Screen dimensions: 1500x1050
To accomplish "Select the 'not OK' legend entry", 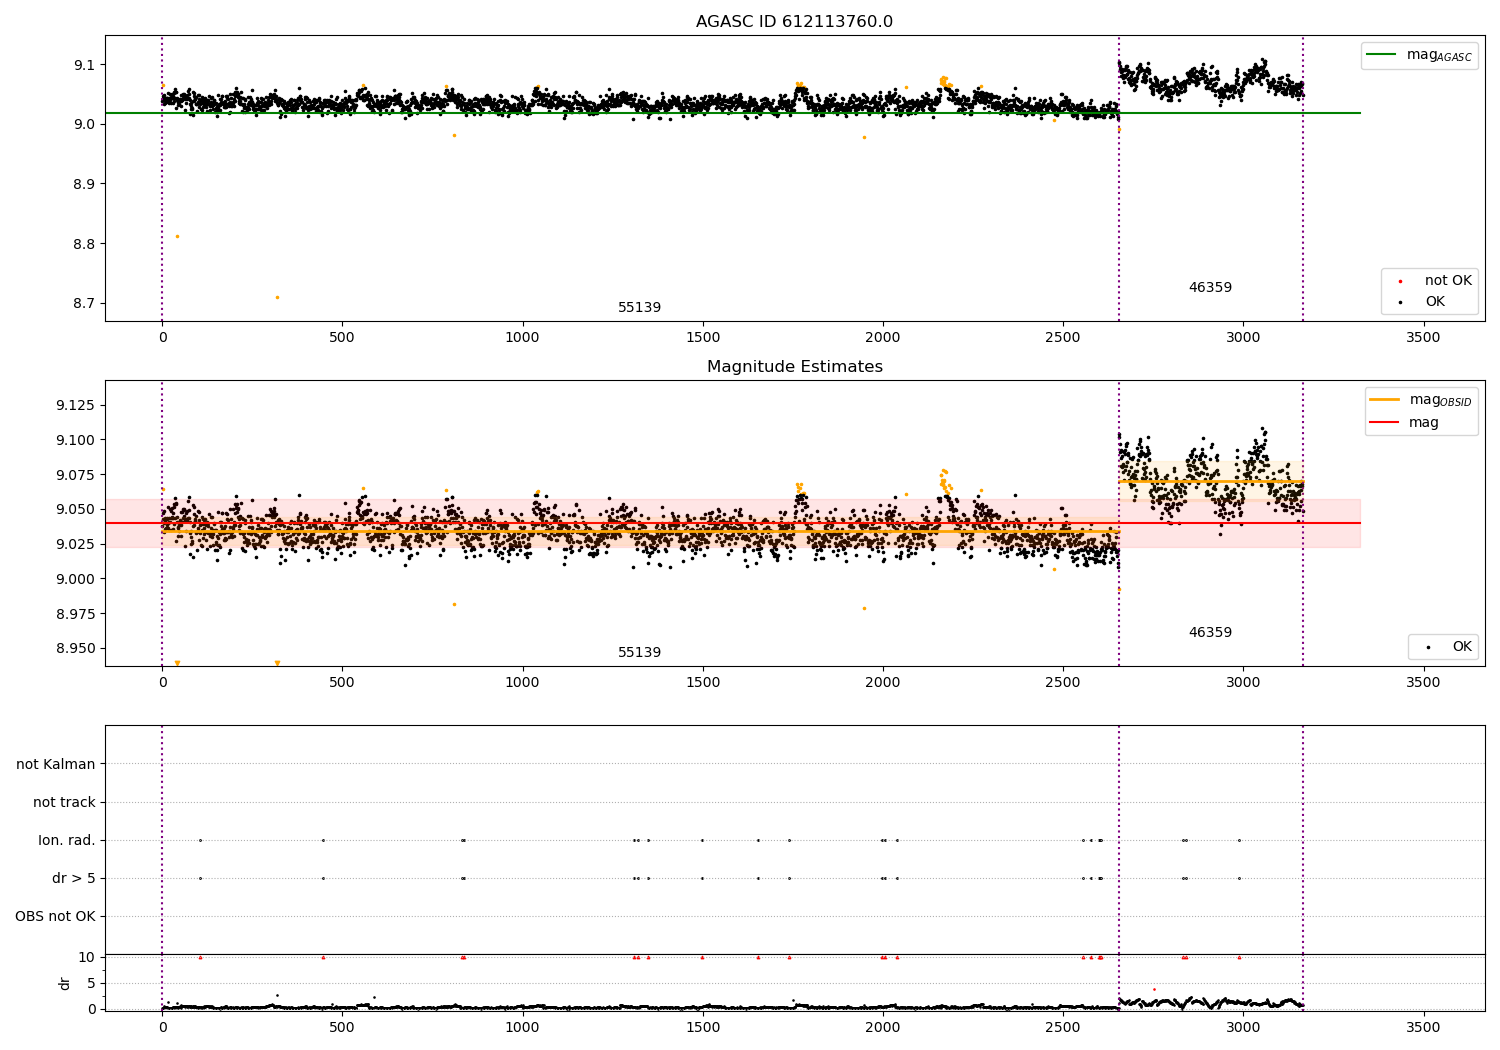I will [x=1448, y=281].
